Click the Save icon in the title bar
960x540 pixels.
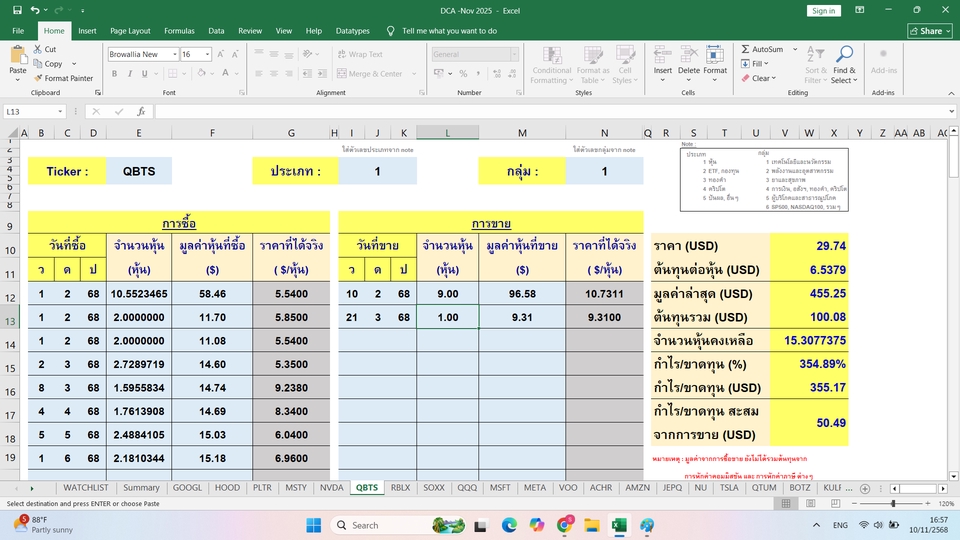[x=15, y=10]
